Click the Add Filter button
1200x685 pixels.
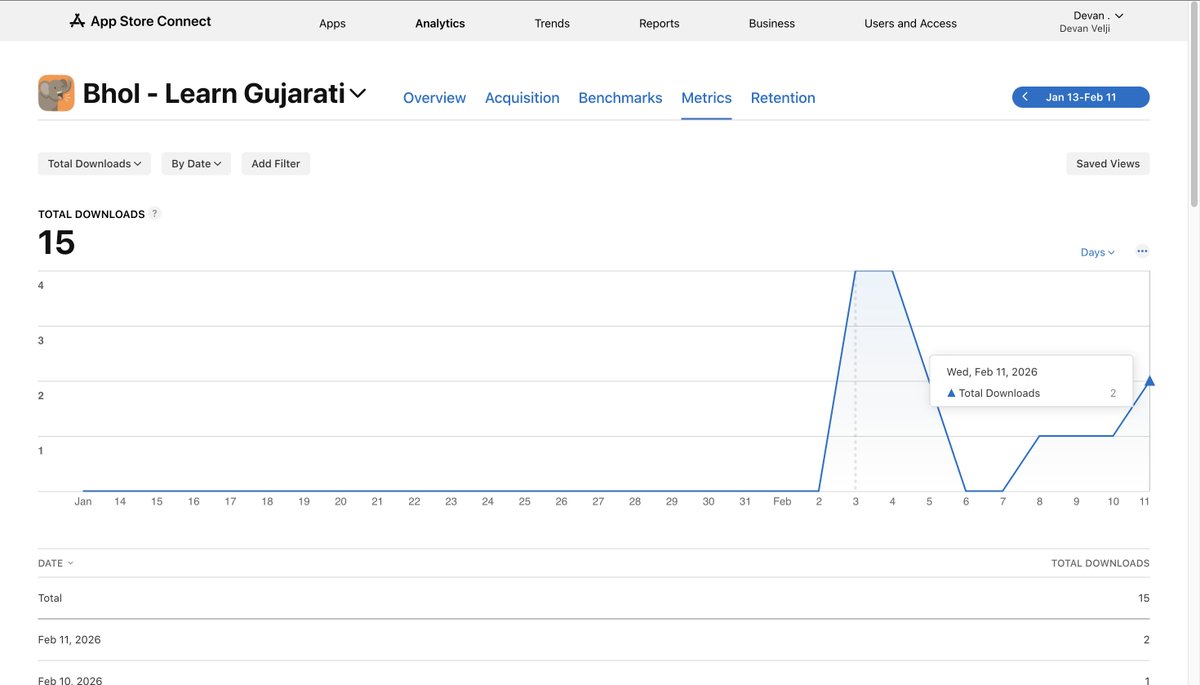276,163
